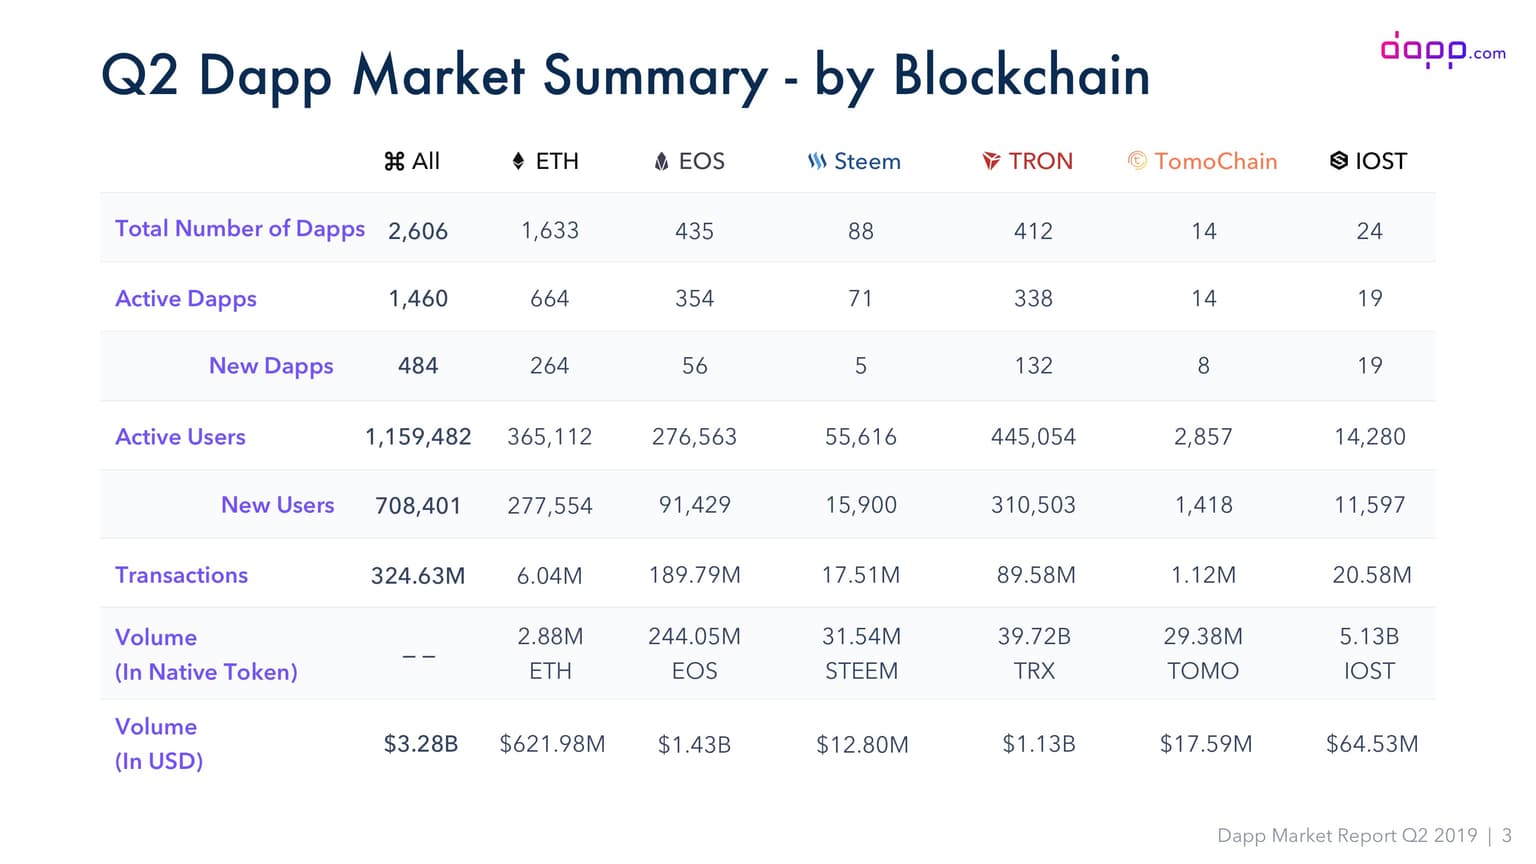Click the IOST hexagon icon
The image size is (1536, 864).
coord(1339,160)
